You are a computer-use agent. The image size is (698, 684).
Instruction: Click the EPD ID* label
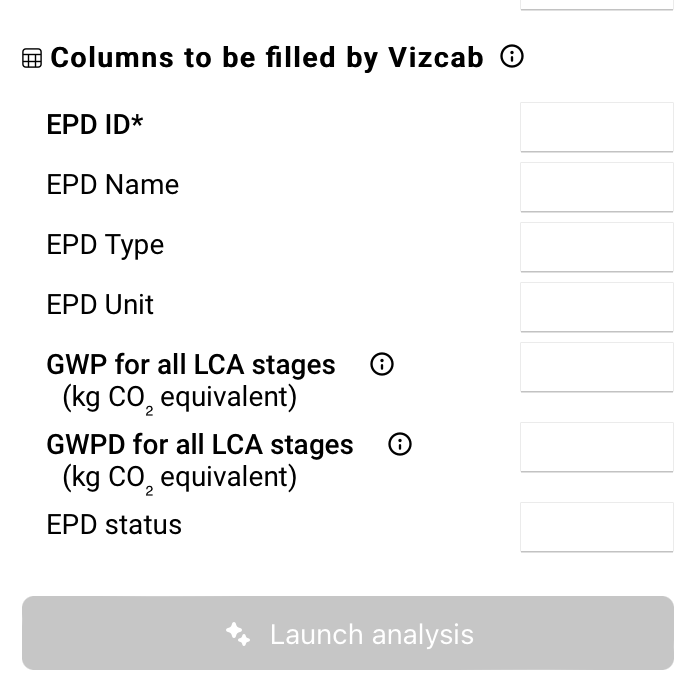[x=95, y=125]
